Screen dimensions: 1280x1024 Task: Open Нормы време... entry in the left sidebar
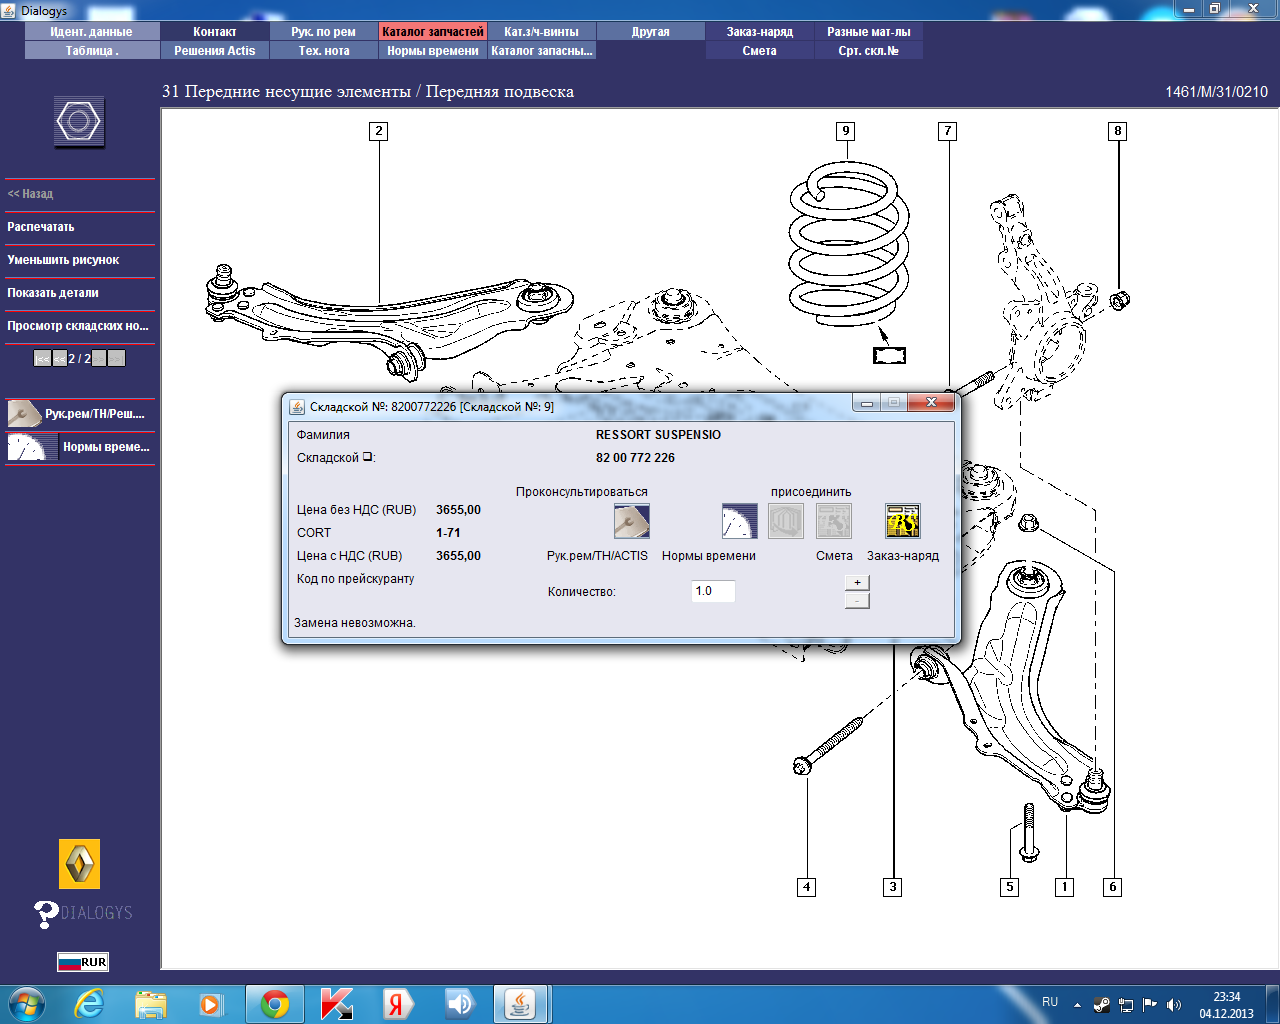[x=80, y=447]
